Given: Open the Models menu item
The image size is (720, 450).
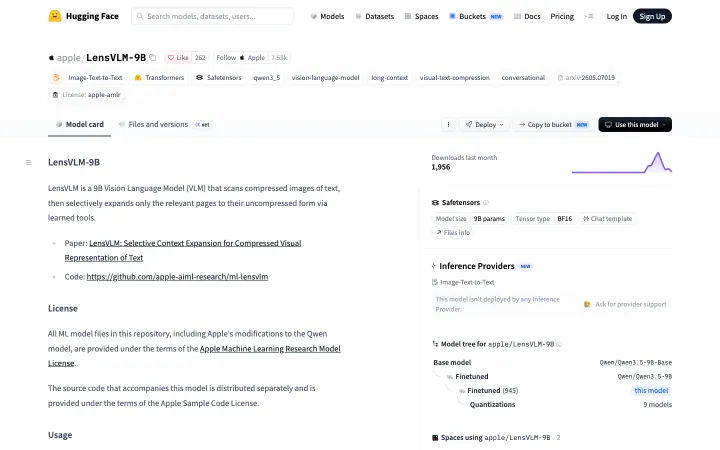Looking at the screenshot, I should [x=327, y=16].
